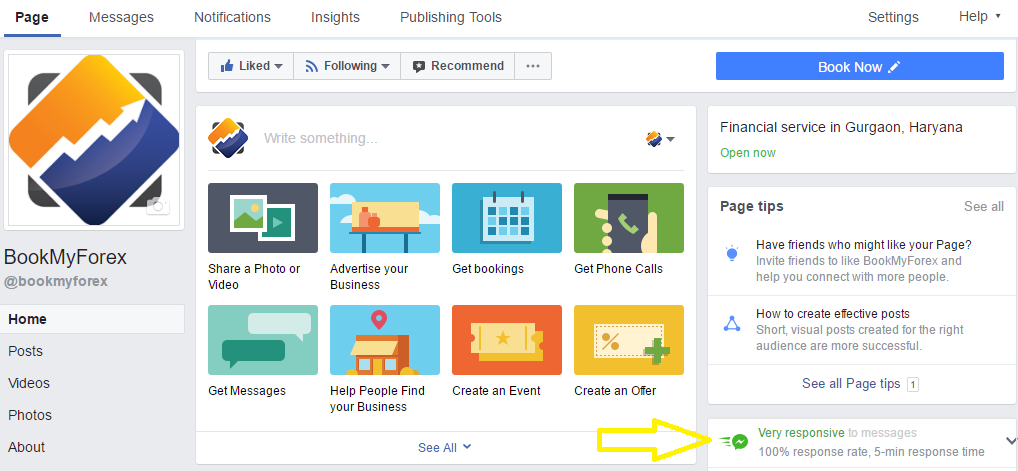Expand See All post options
This screenshot has width=1018, height=471.
[x=445, y=448]
